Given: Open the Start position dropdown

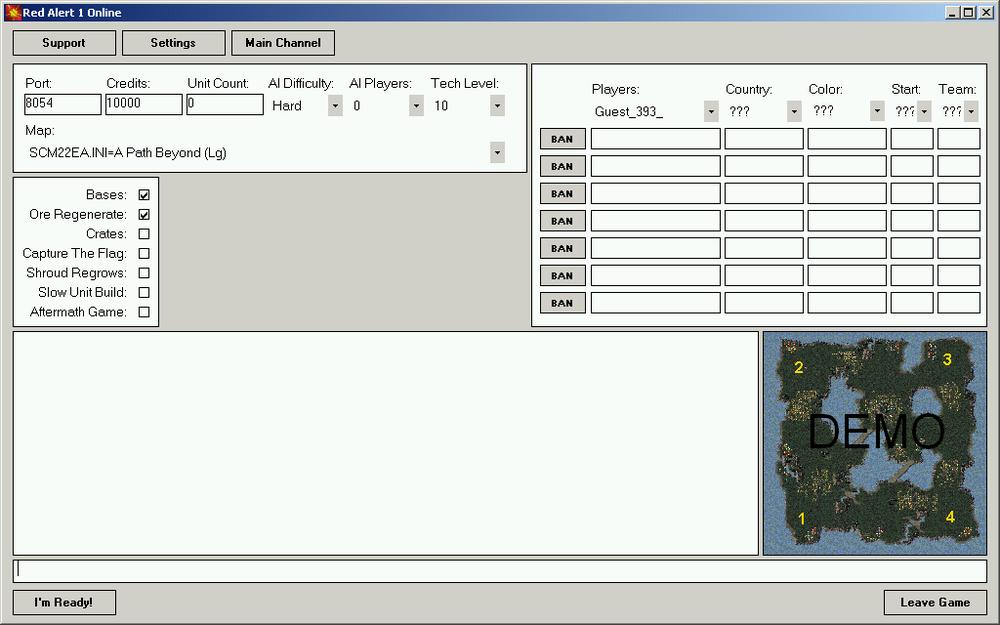Looking at the screenshot, I should coord(924,111).
